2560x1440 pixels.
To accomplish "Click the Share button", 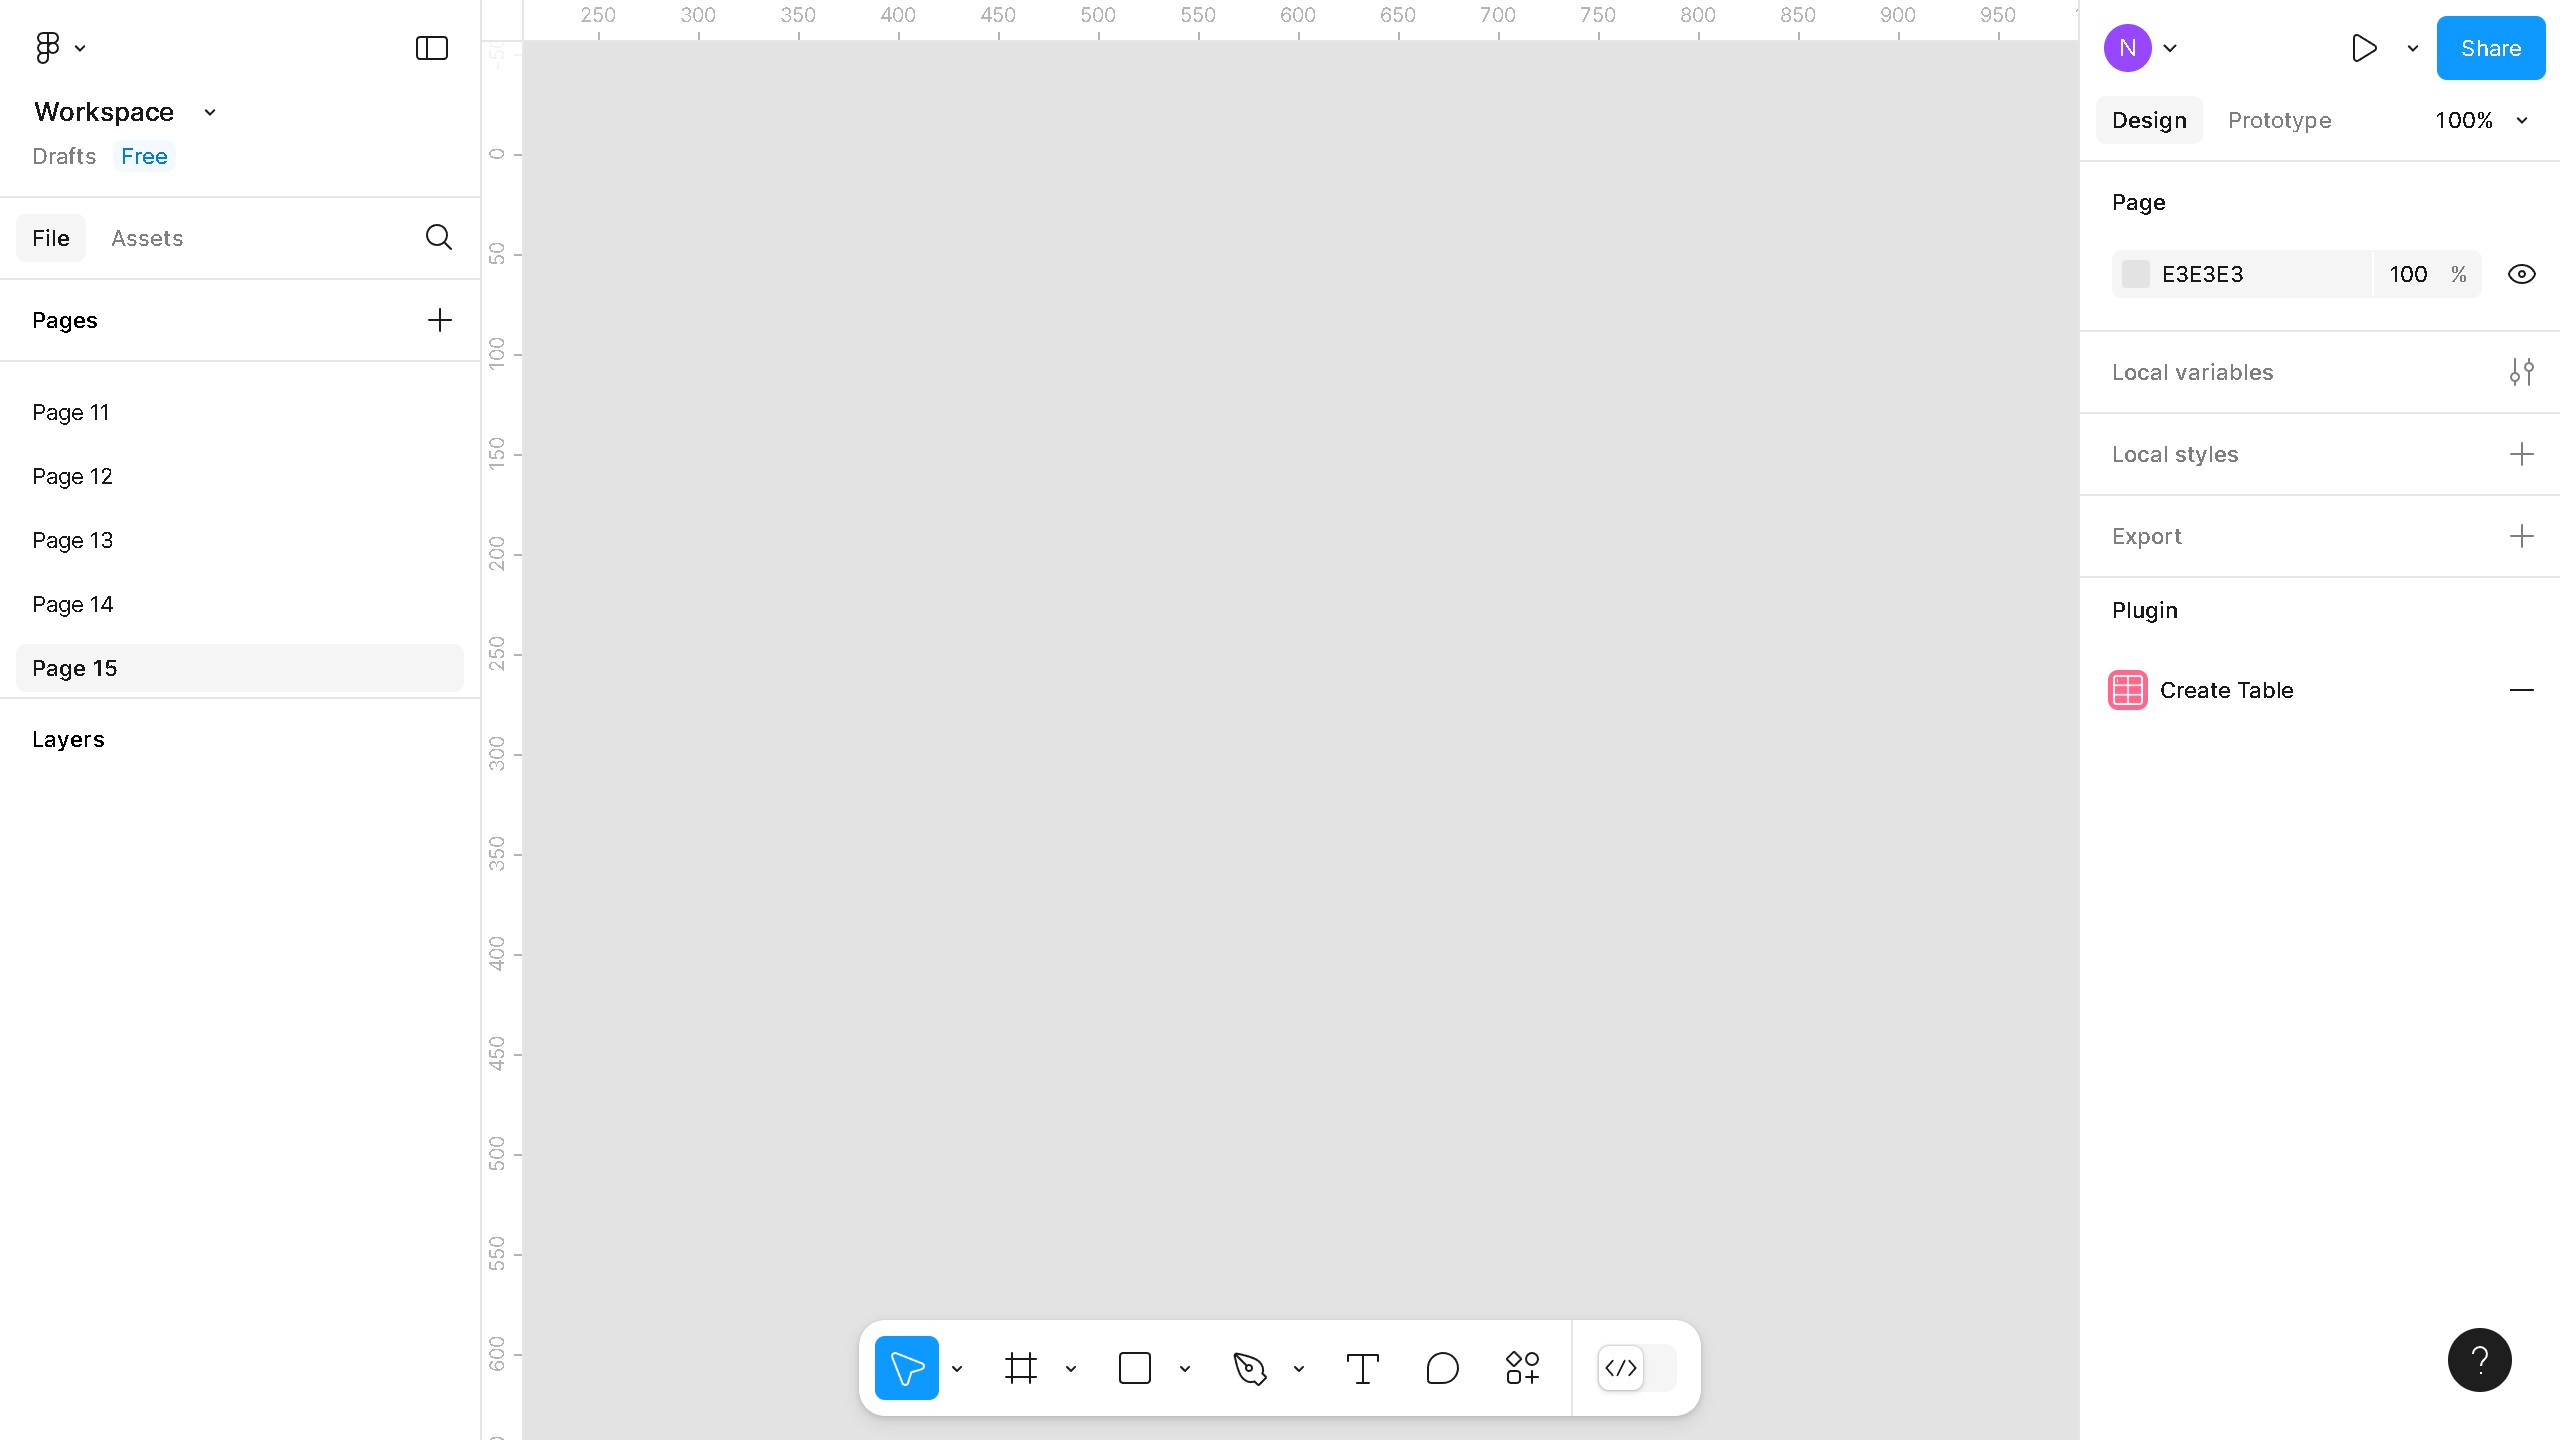I will coord(2490,47).
